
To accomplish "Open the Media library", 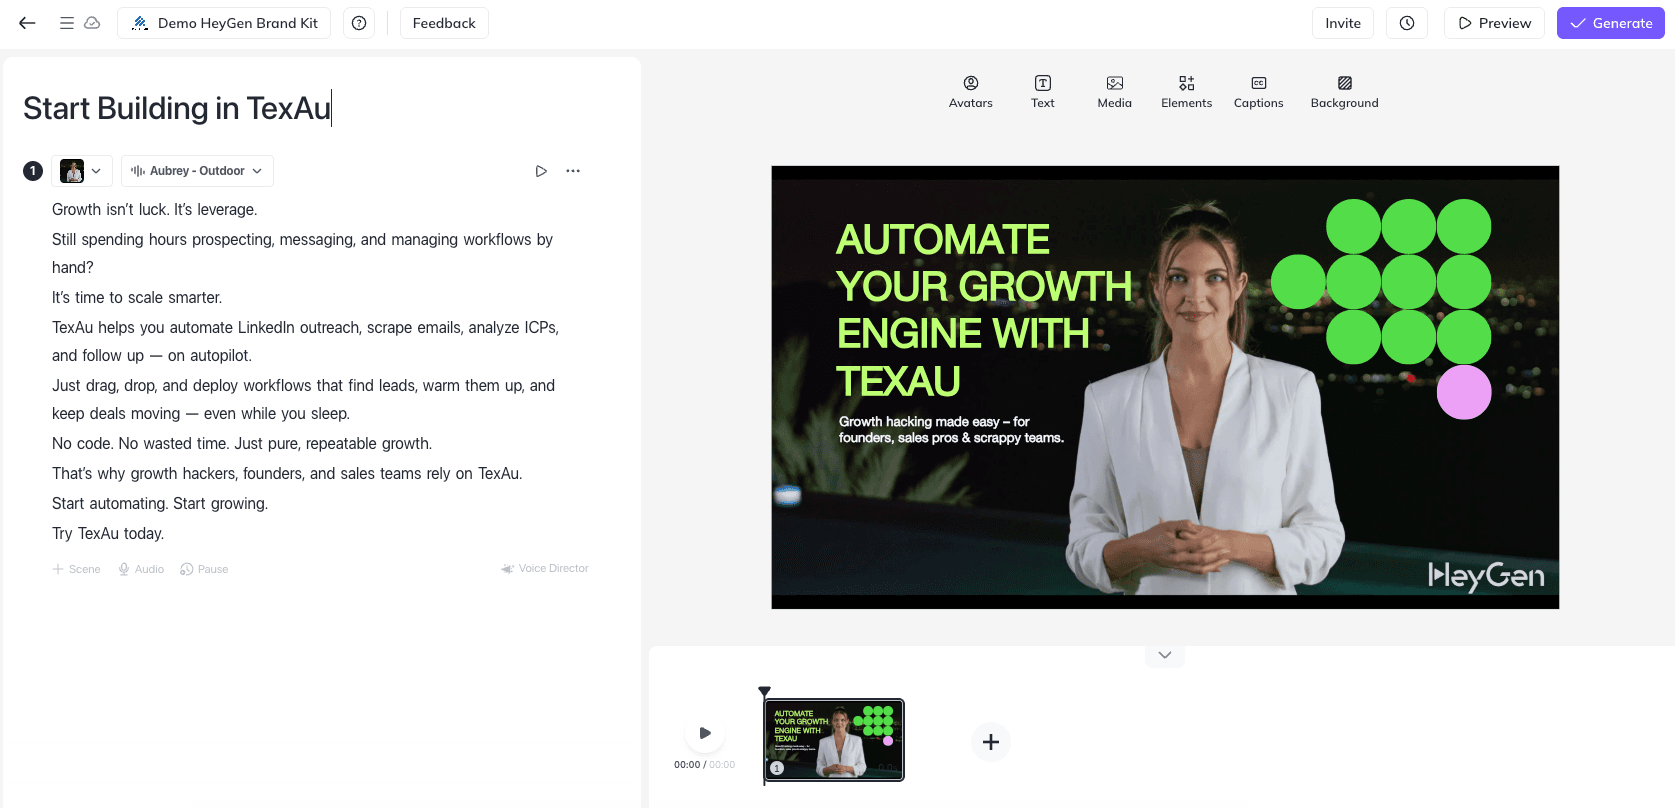I will 1114,91.
